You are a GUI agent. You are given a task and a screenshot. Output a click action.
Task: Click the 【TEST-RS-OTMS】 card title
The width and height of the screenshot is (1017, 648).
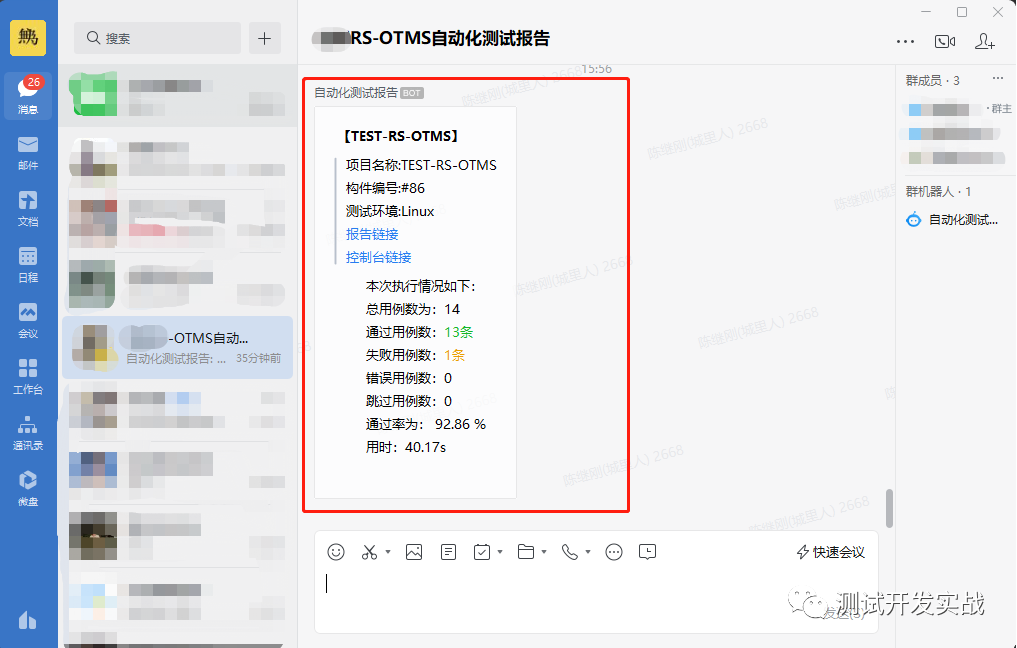tap(401, 136)
